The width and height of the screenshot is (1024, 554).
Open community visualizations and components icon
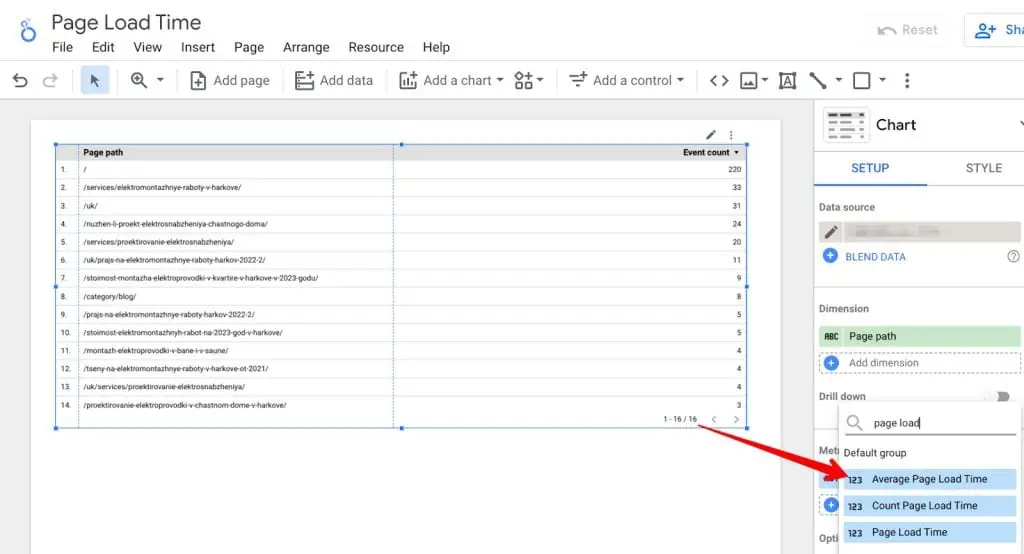point(528,80)
